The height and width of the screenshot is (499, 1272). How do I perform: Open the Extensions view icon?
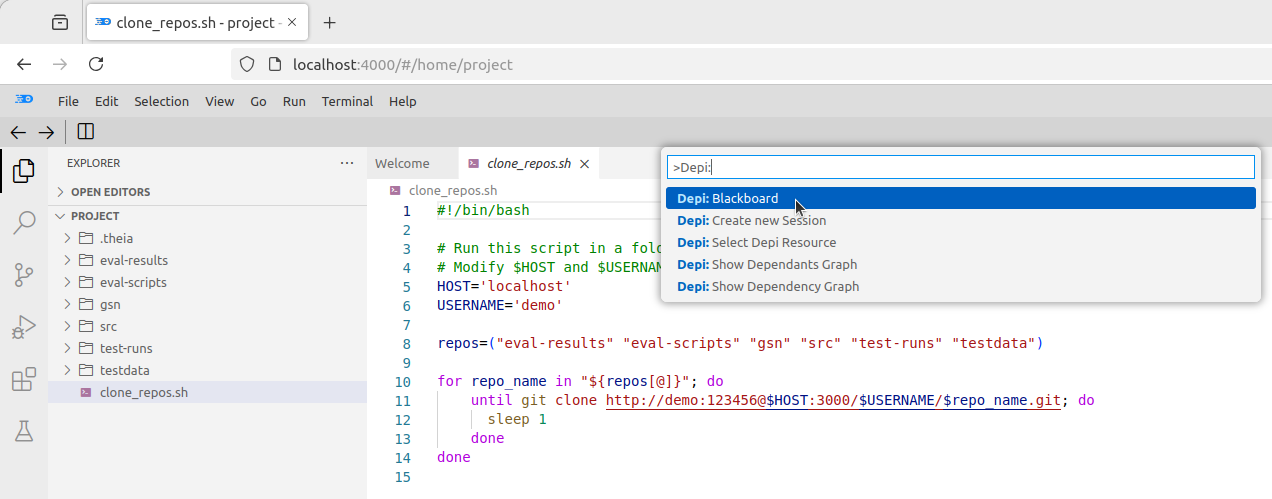(23, 380)
